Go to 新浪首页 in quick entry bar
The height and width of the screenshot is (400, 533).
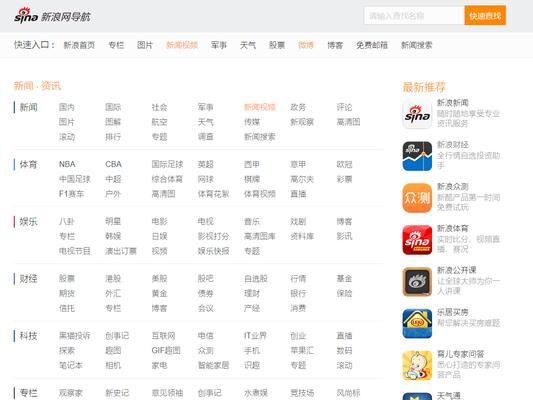point(79,45)
